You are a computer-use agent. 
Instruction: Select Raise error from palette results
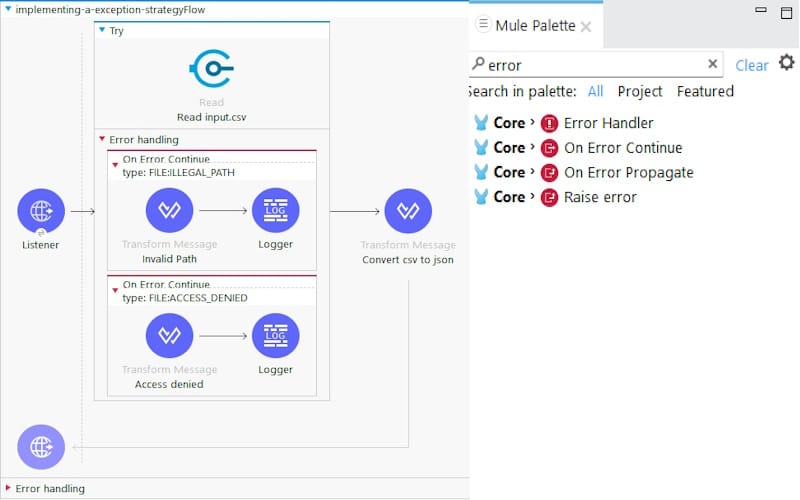point(600,197)
